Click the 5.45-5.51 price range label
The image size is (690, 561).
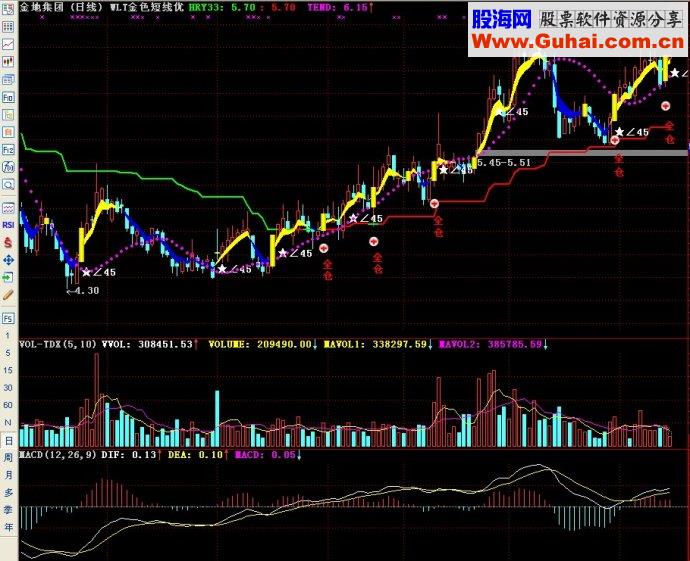(x=504, y=162)
